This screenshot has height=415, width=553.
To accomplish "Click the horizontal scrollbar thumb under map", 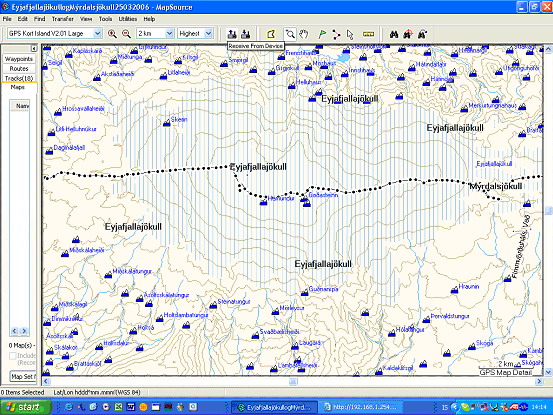I will [293, 381].
